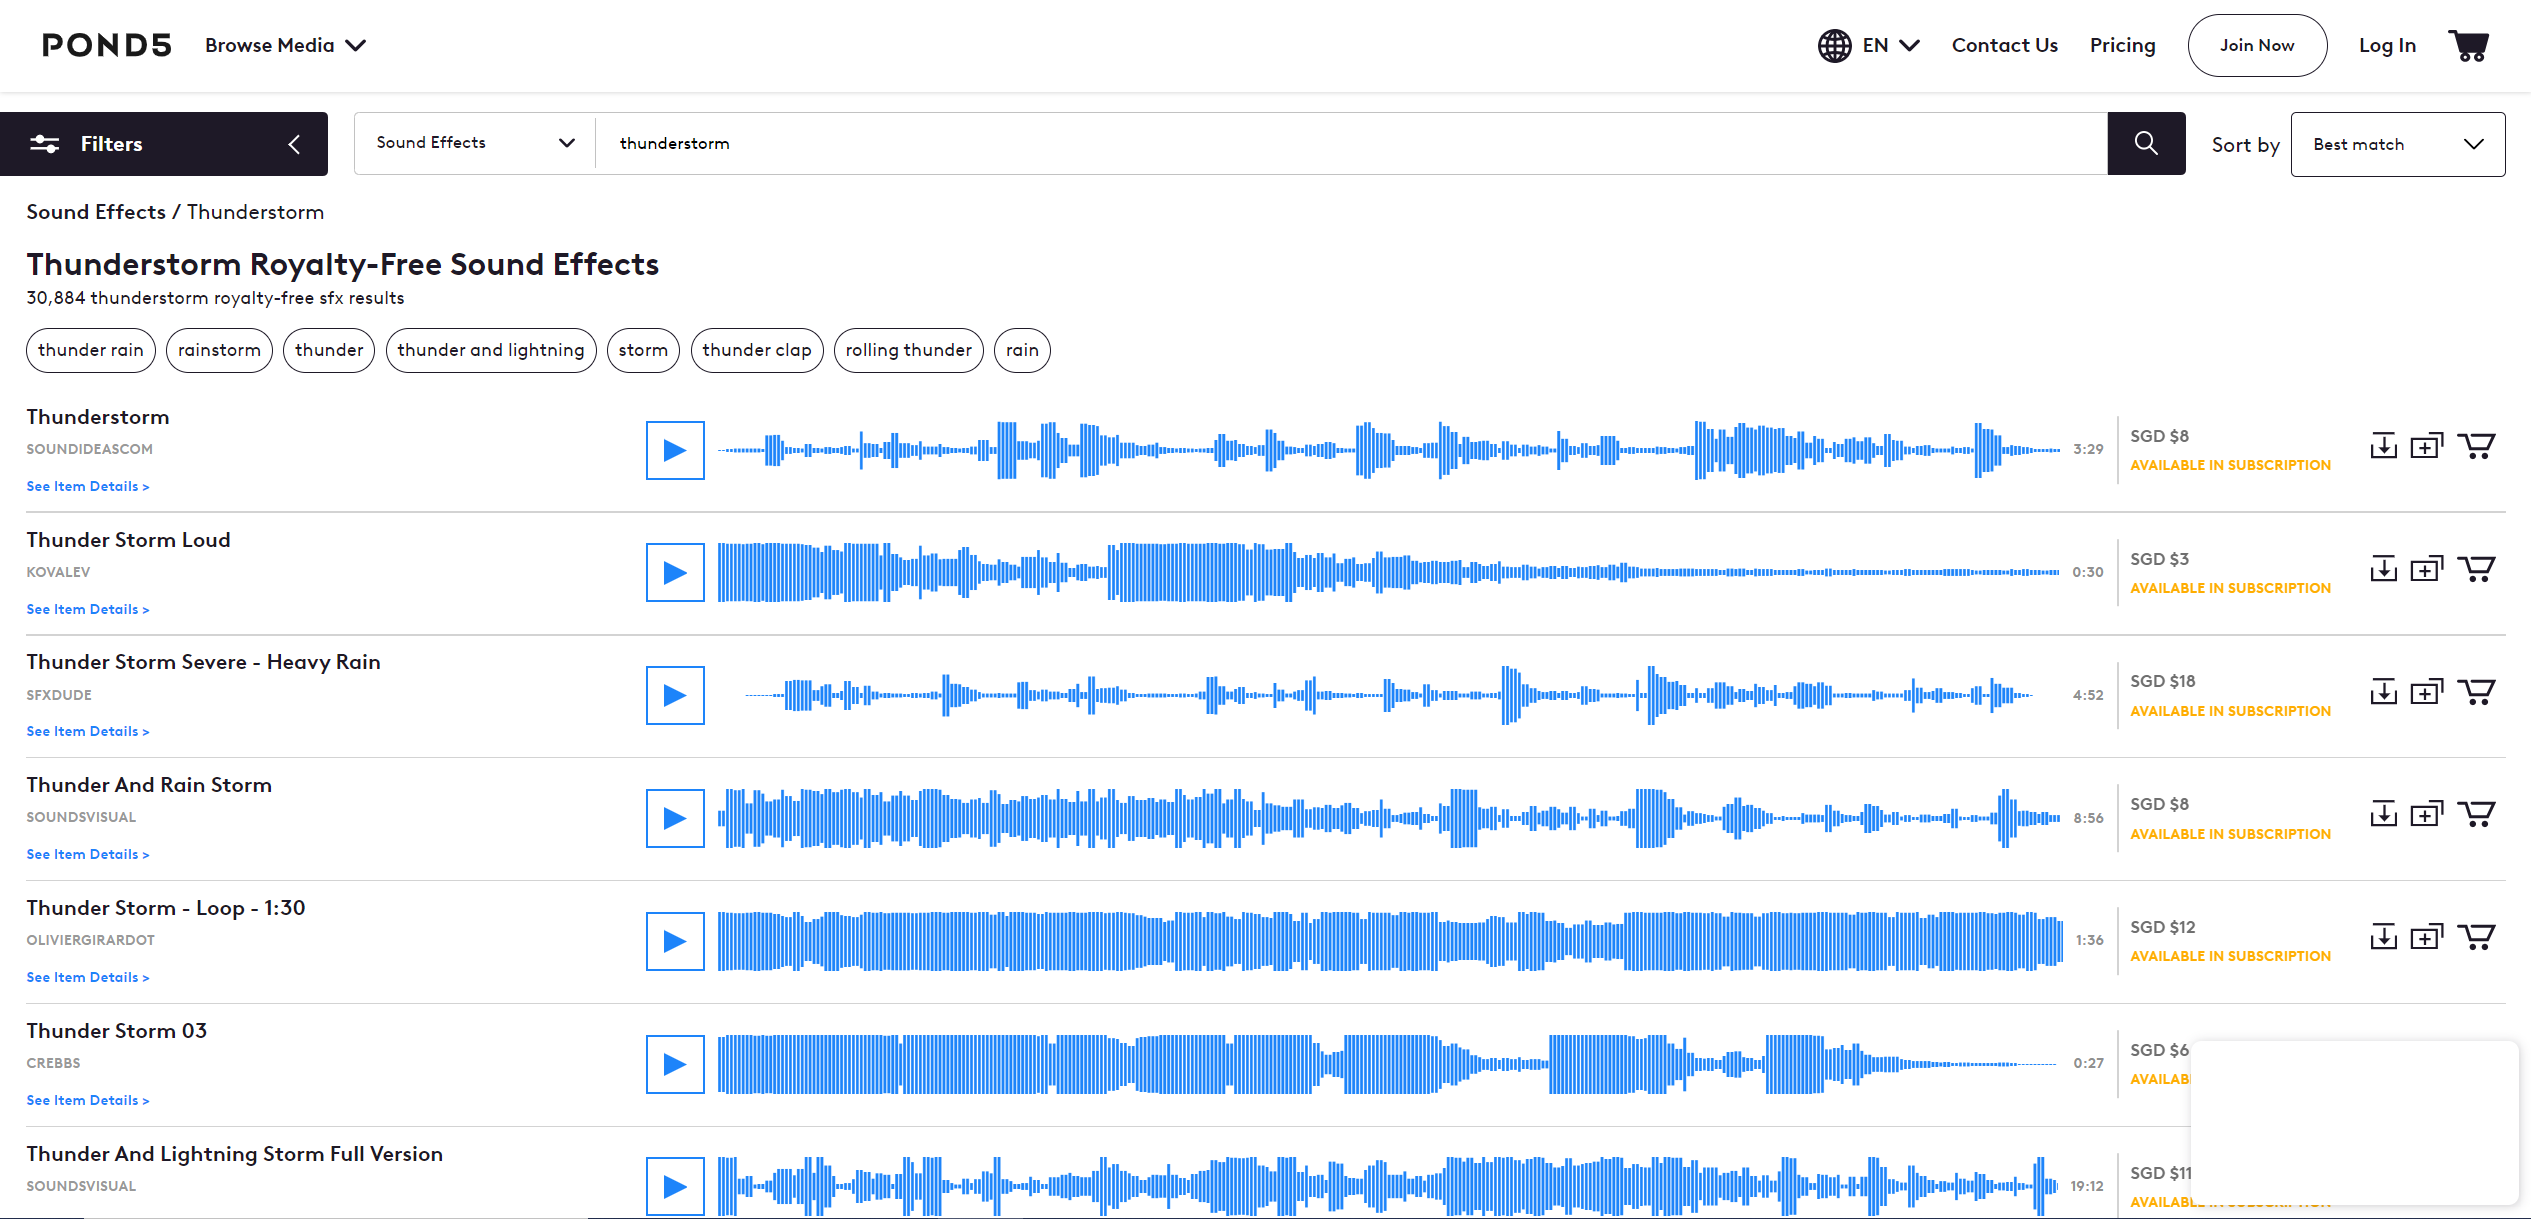Go to Contact Us
This screenshot has height=1219, width=2531.
pos(2004,45)
